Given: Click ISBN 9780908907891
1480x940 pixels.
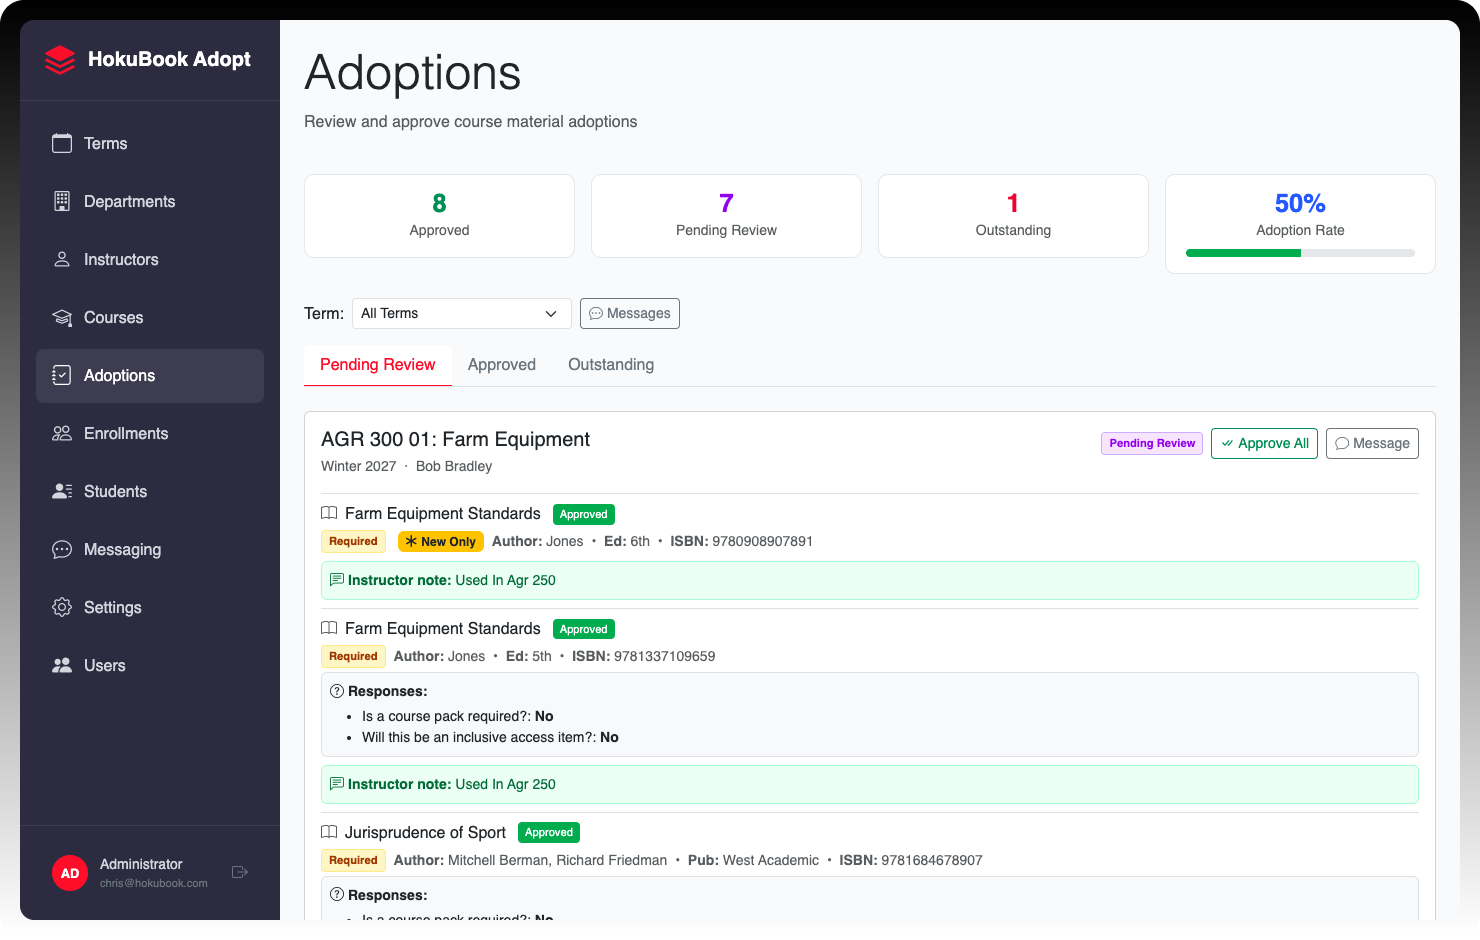Looking at the screenshot, I should (x=741, y=541).
